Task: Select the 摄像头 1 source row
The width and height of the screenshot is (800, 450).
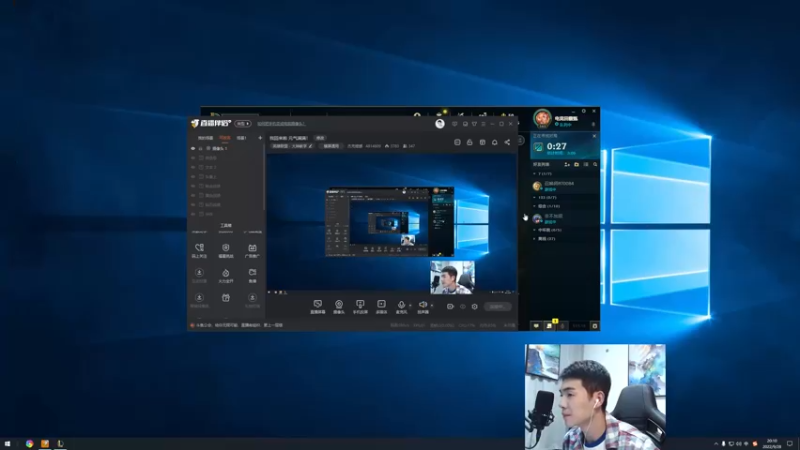Action: [x=226, y=148]
